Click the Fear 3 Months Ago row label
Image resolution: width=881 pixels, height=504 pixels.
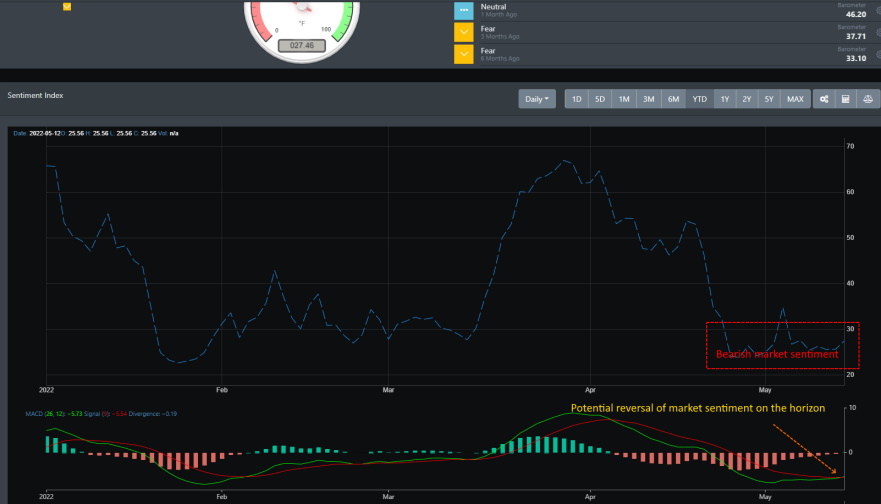click(x=500, y=32)
